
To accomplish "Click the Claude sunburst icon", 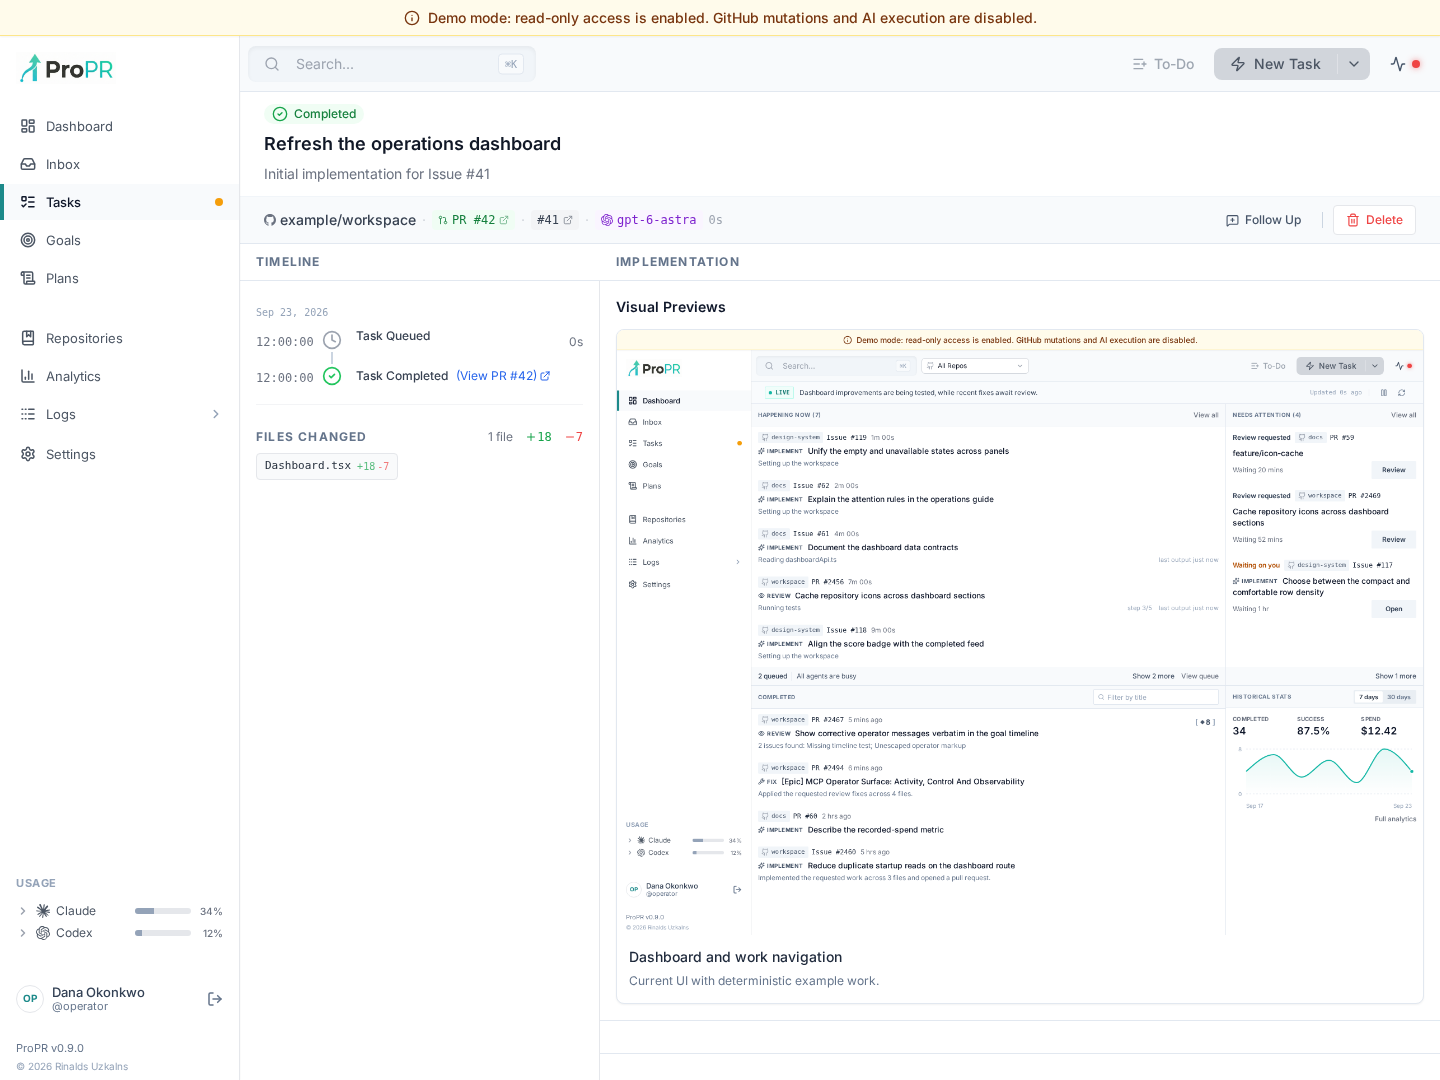I will [x=43, y=911].
